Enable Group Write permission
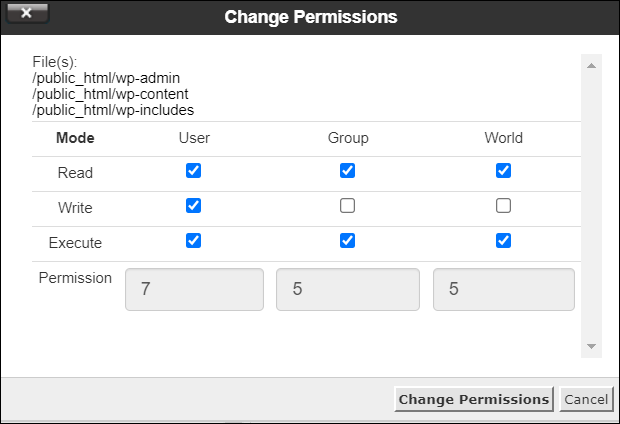Image resolution: width=620 pixels, height=424 pixels. pyautogui.click(x=347, y=206)
